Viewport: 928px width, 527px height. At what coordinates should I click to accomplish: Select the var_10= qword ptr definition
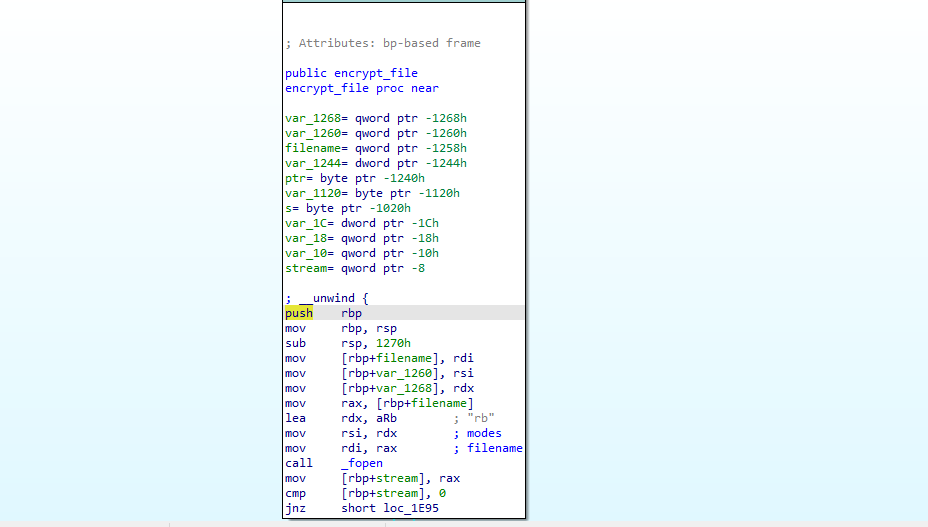point(362,253)
